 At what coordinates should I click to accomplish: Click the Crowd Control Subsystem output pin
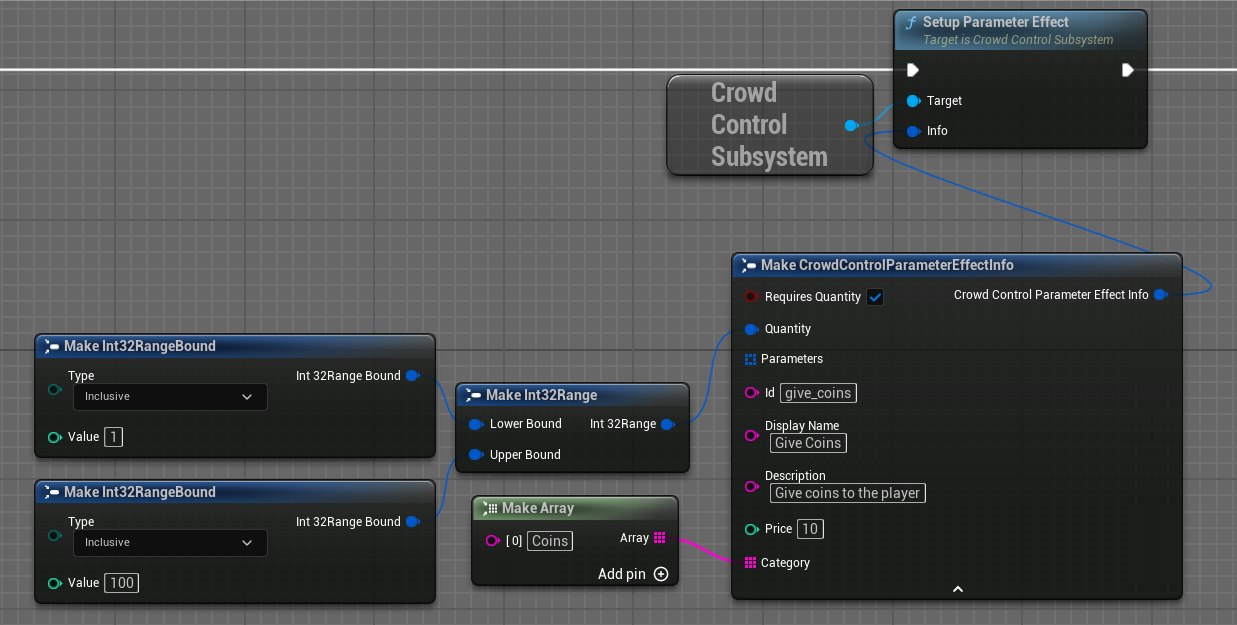(851, 125)
